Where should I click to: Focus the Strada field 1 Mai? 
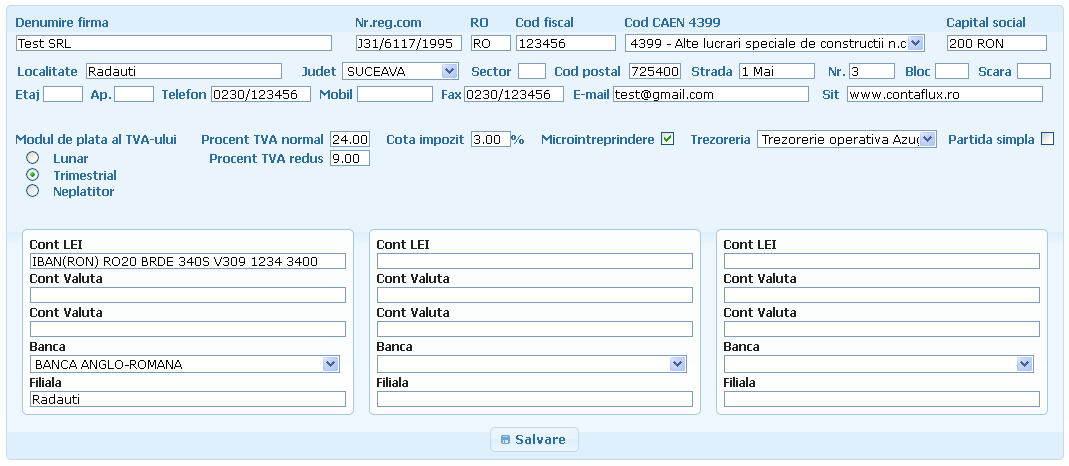click(777, 71)
